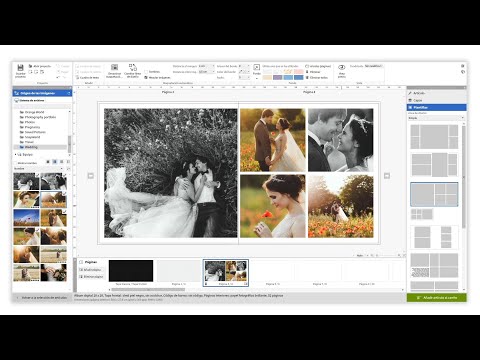
Task: Pick the beige background swatch
Action: coord(267,77)
